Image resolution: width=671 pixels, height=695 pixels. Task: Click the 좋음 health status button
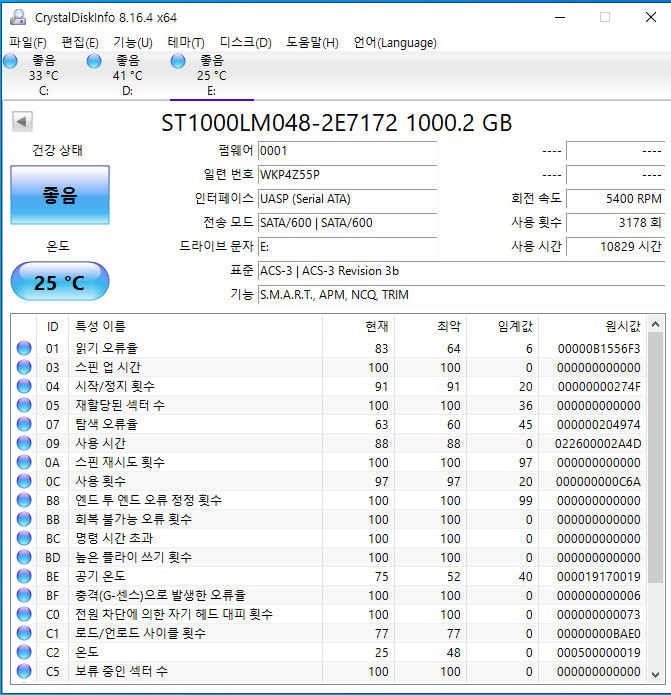click(x=60, y=195)
